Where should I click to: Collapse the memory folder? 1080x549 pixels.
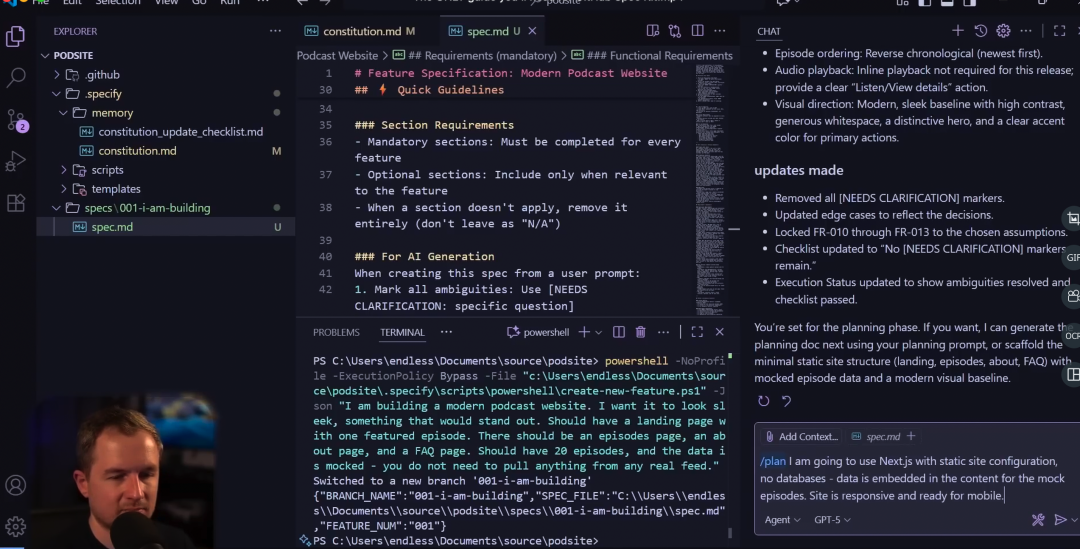[x=63, y=113]
